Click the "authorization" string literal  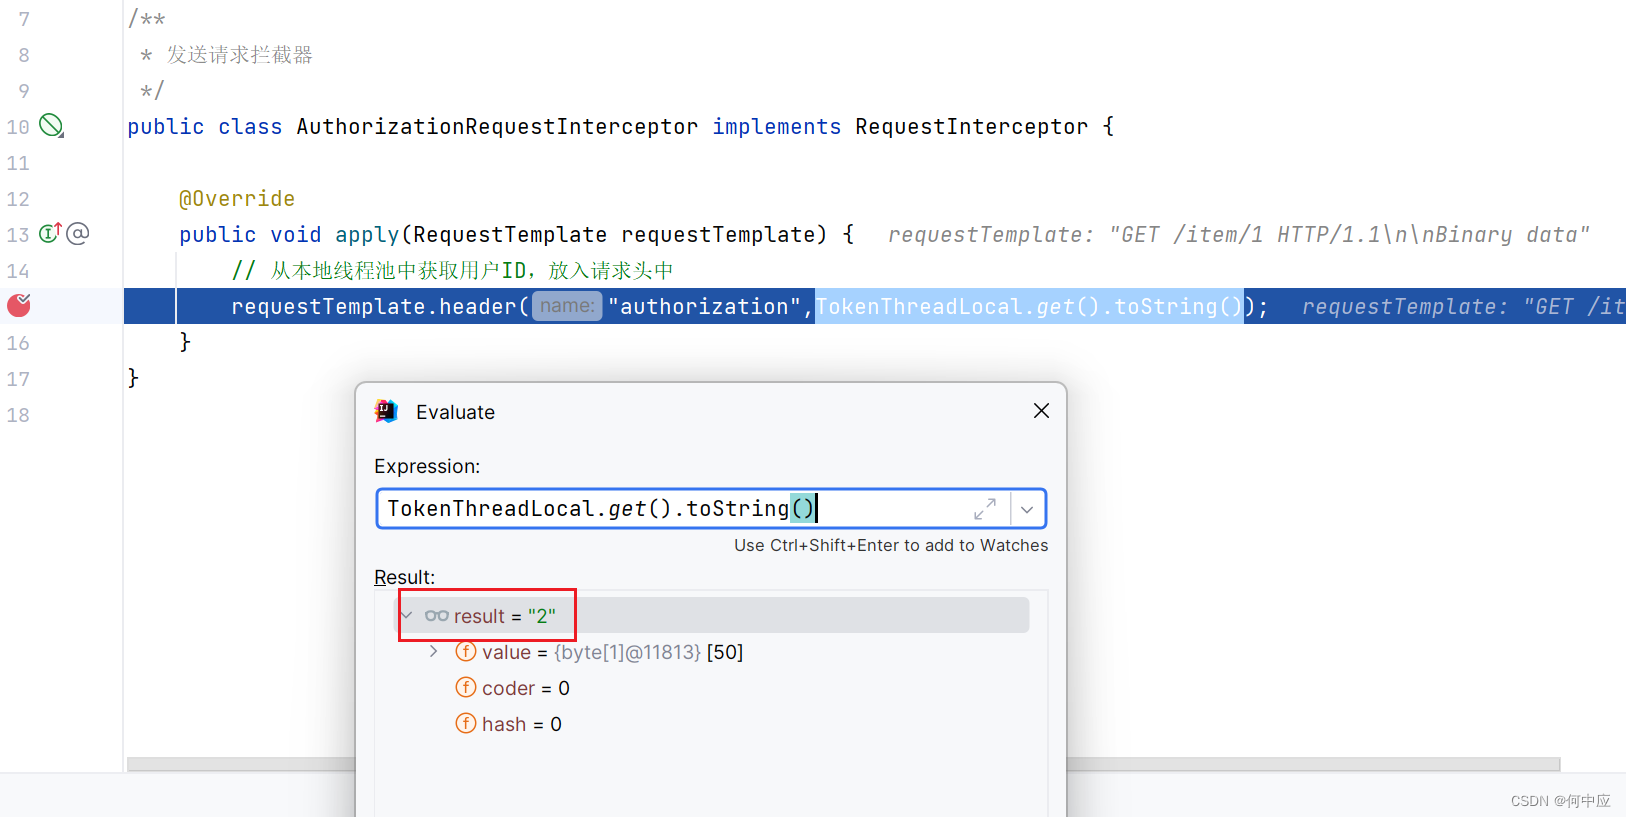pyautogui.click(x=704, y=306)
